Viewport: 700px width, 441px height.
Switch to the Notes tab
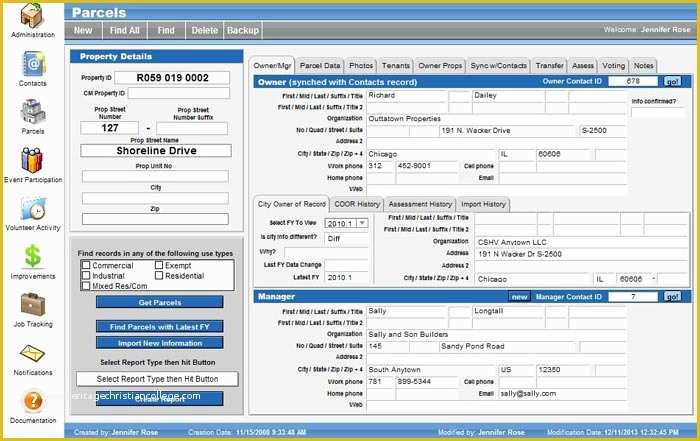point(643,66)
